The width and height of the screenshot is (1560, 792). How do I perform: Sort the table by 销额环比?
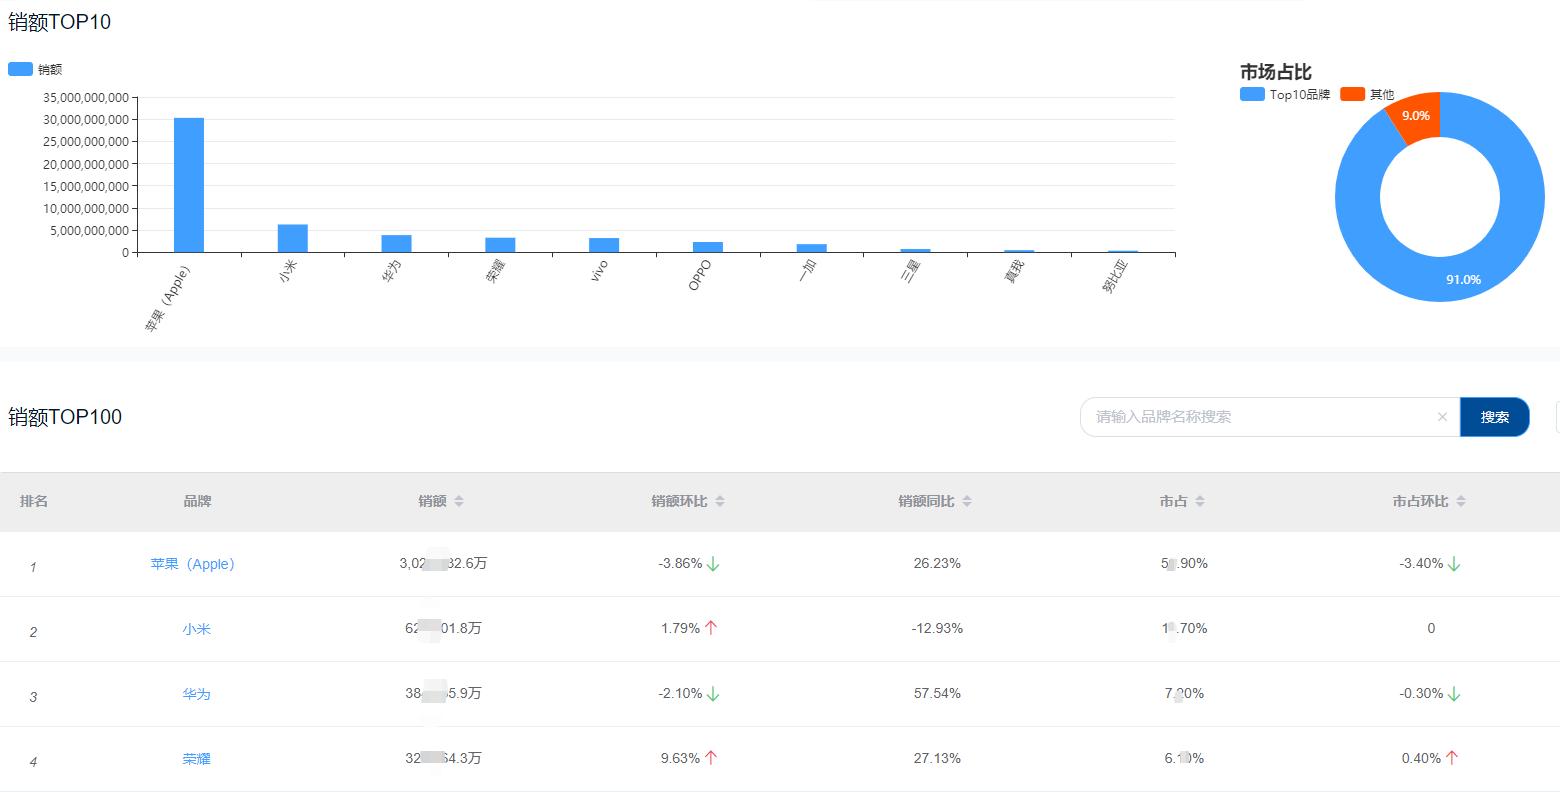720,501
